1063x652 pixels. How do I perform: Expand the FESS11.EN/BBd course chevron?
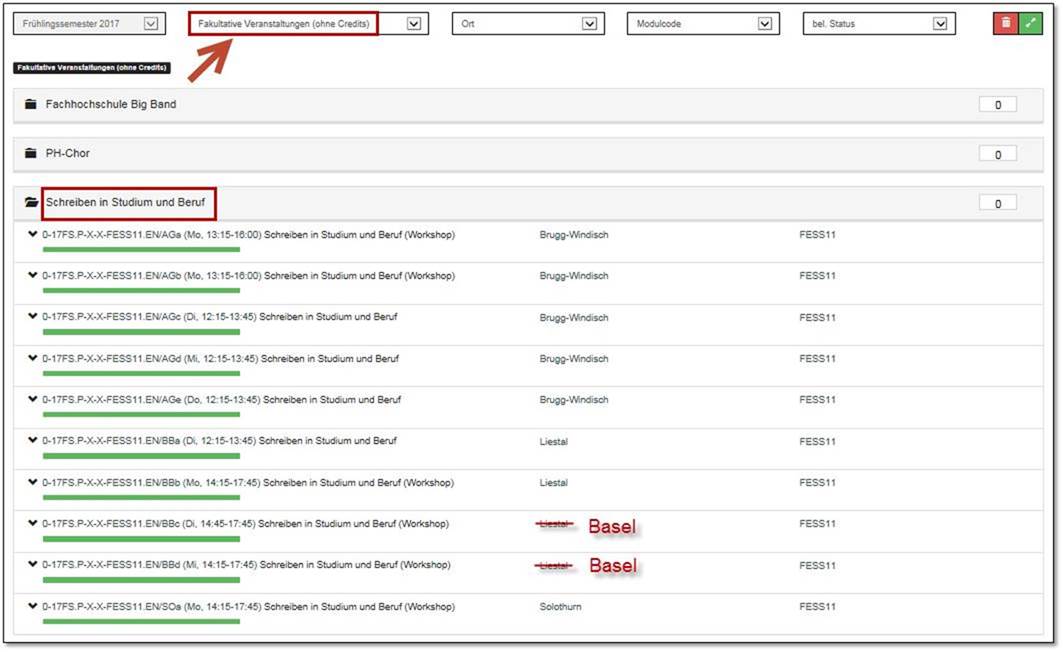tap(33, 564)
